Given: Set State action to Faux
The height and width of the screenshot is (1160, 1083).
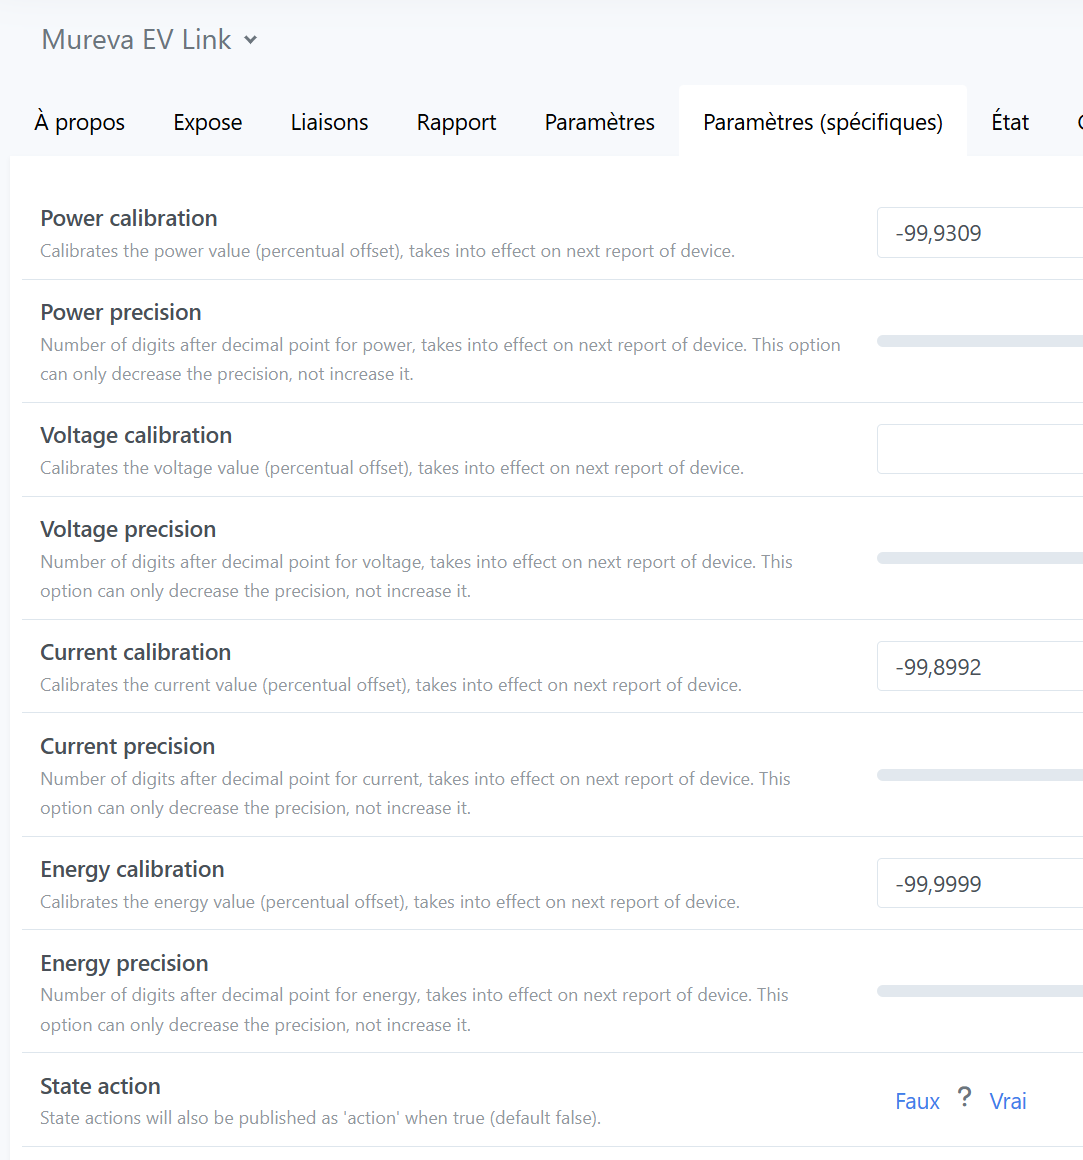Looking at the screenshot, I should (x=917, y=1101).
